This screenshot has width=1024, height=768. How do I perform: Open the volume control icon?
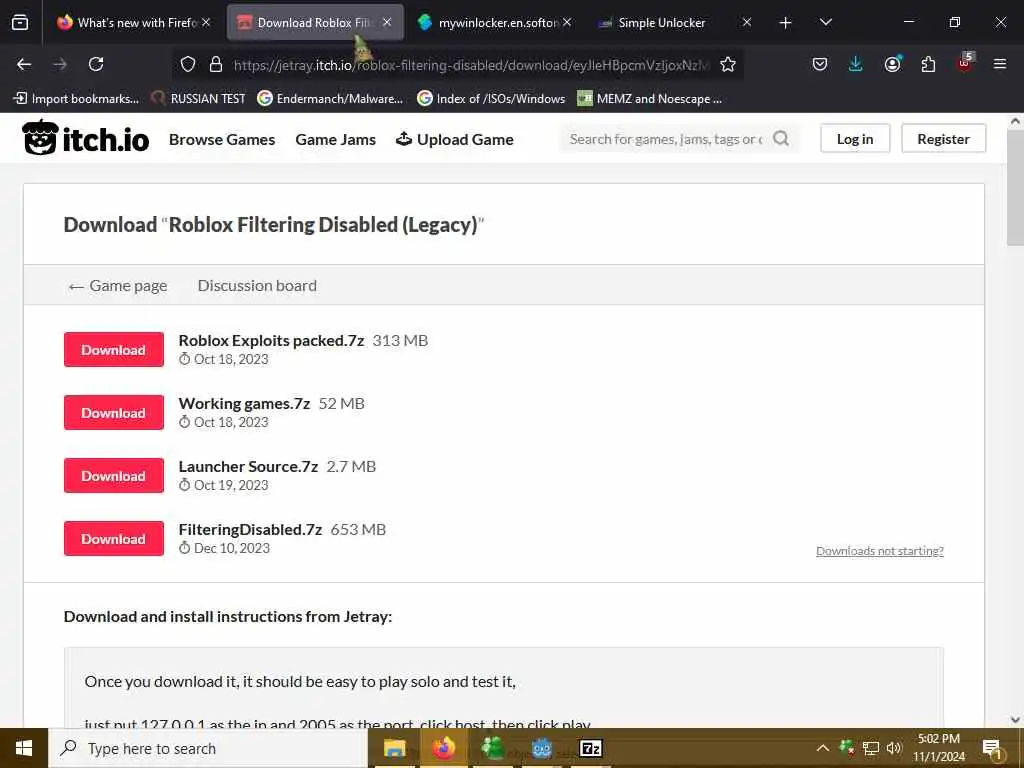(x=893, y=748)
